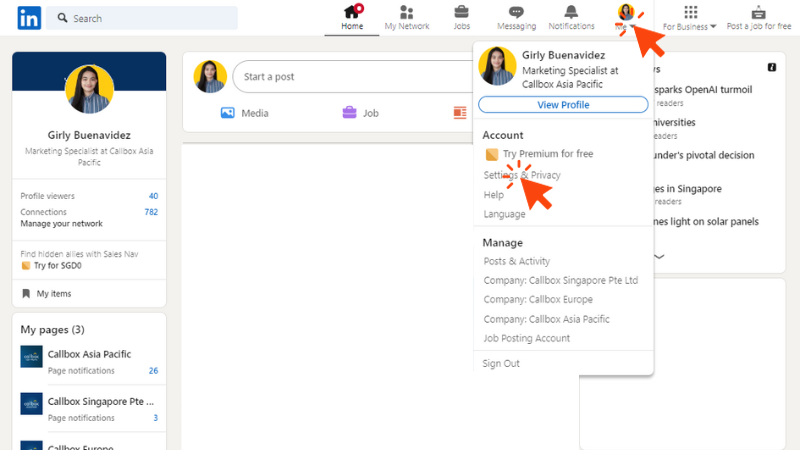800x450 pixels.
Task: Open Company: Callbox Asia Pacific menu item
Action: coord(546,319)
